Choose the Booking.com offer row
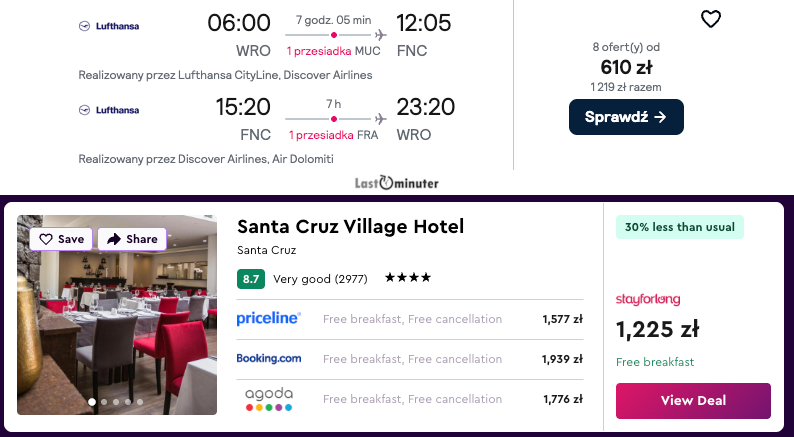This screenshot has height=437, width=794. pos(410,359)
